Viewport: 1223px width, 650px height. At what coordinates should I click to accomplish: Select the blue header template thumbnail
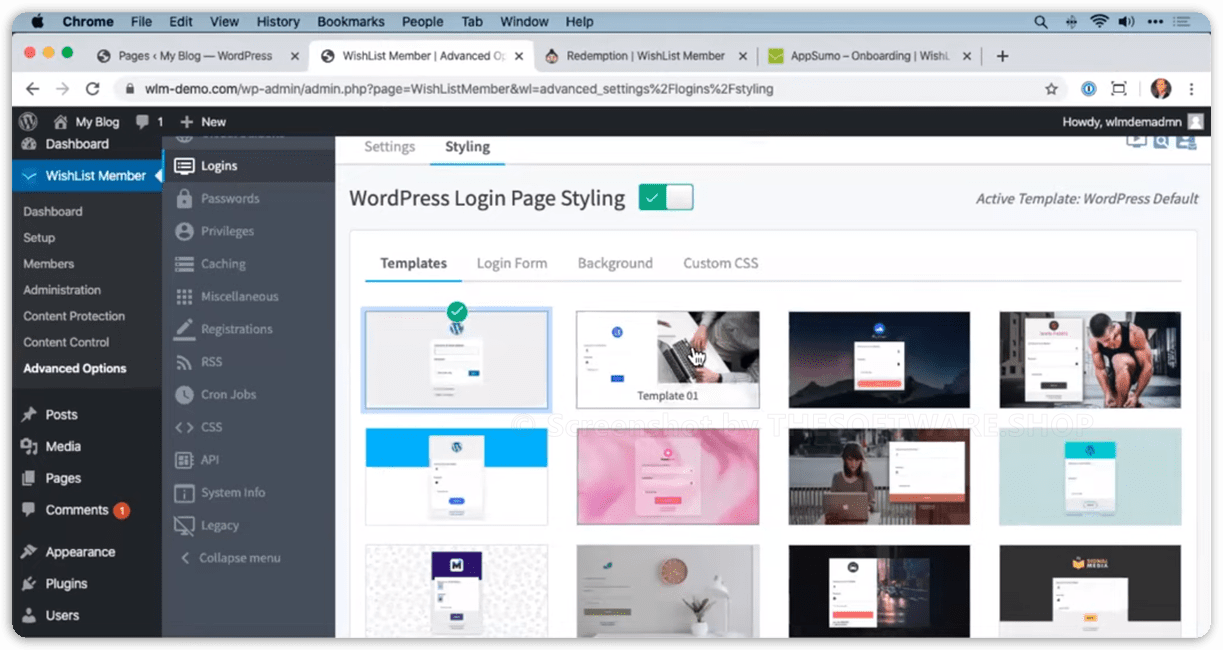pyautogui.click(x=456, y=476)
